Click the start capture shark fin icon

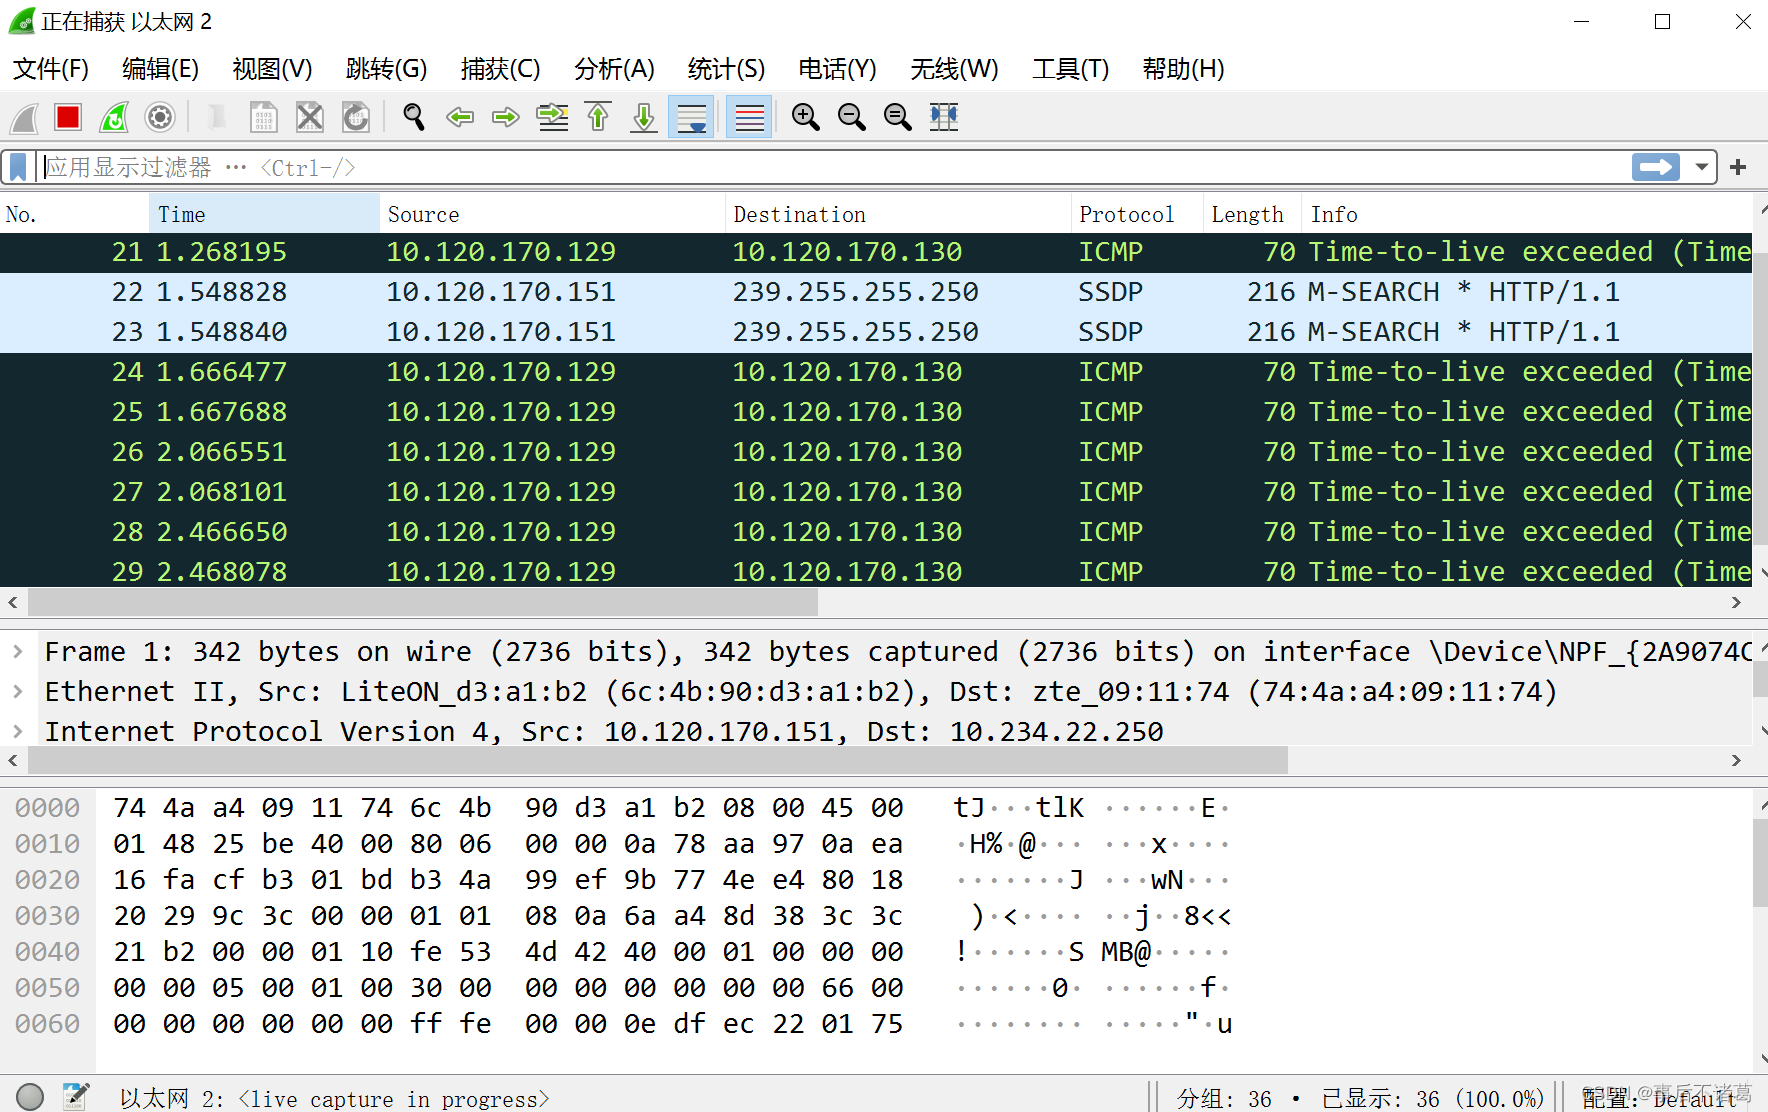click(24, 118)
